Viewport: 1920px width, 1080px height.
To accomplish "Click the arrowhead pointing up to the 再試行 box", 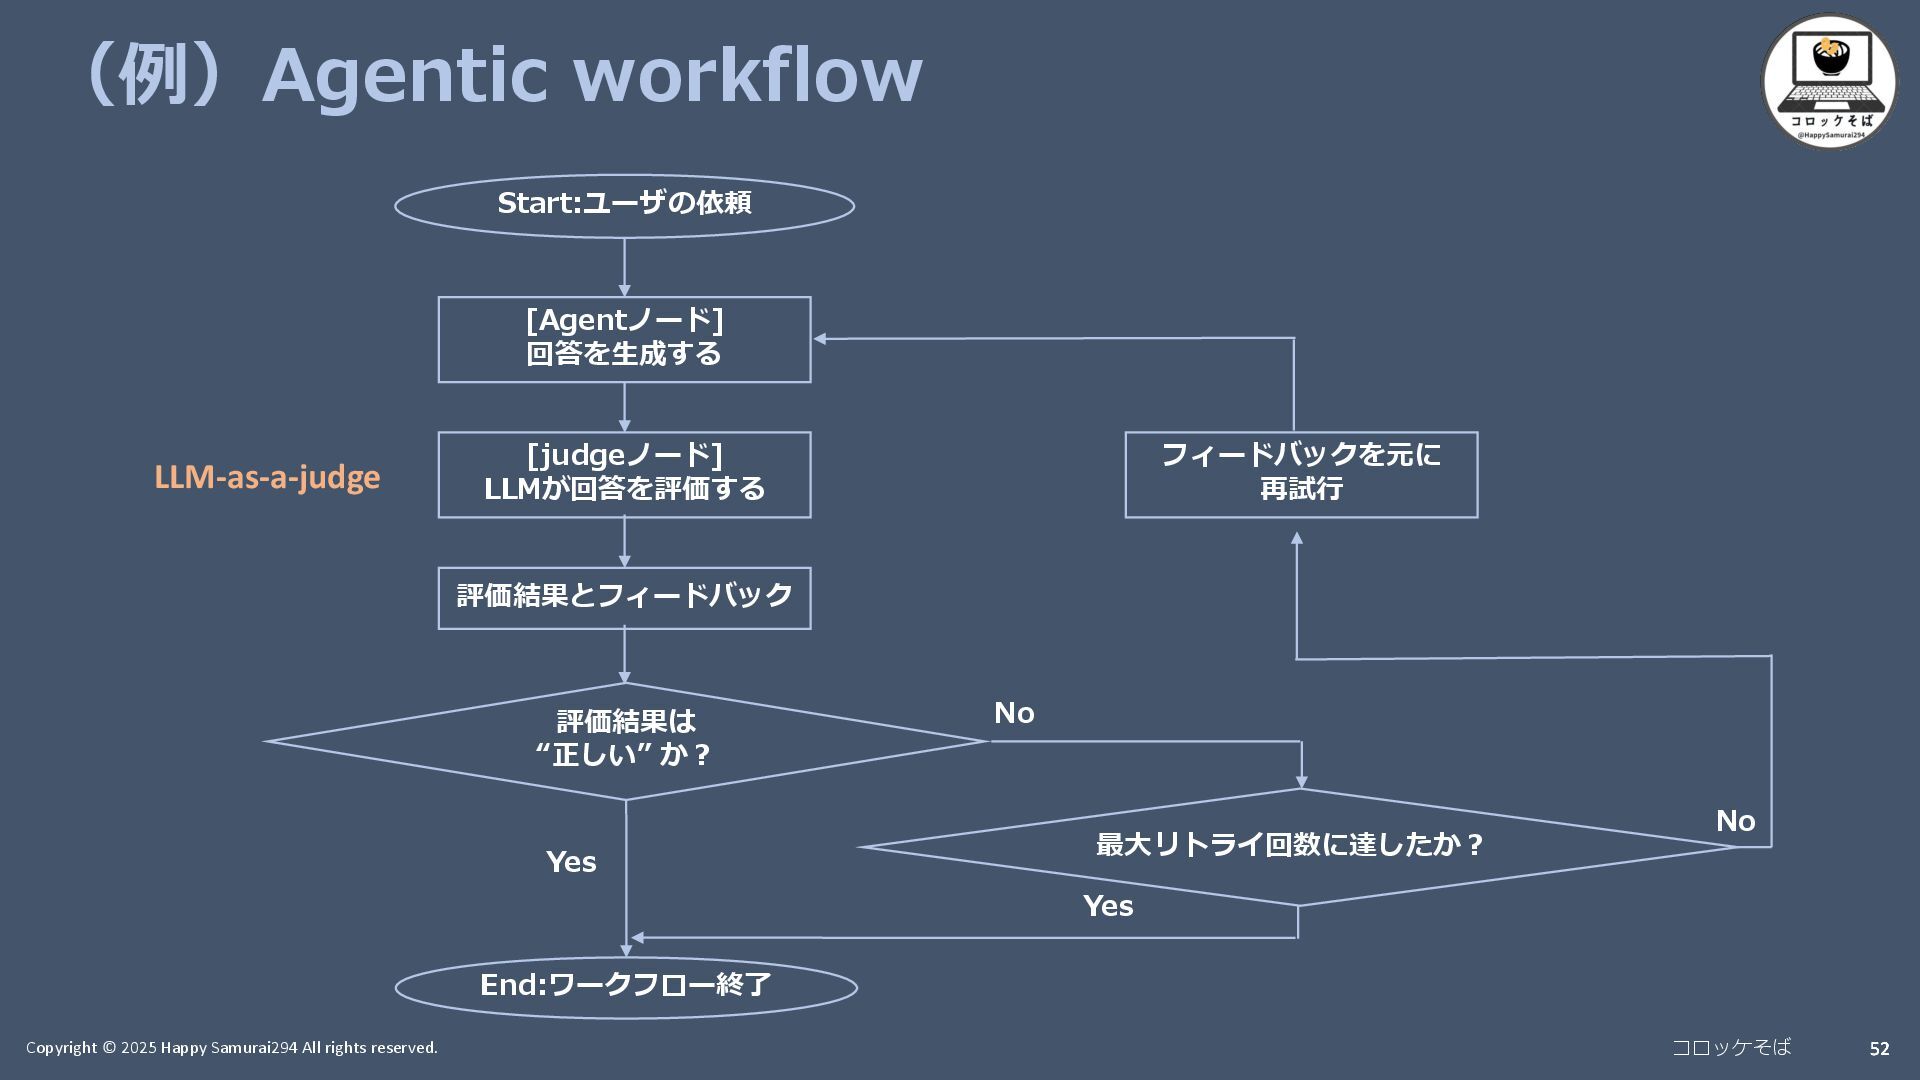I will coord(1297,538).
